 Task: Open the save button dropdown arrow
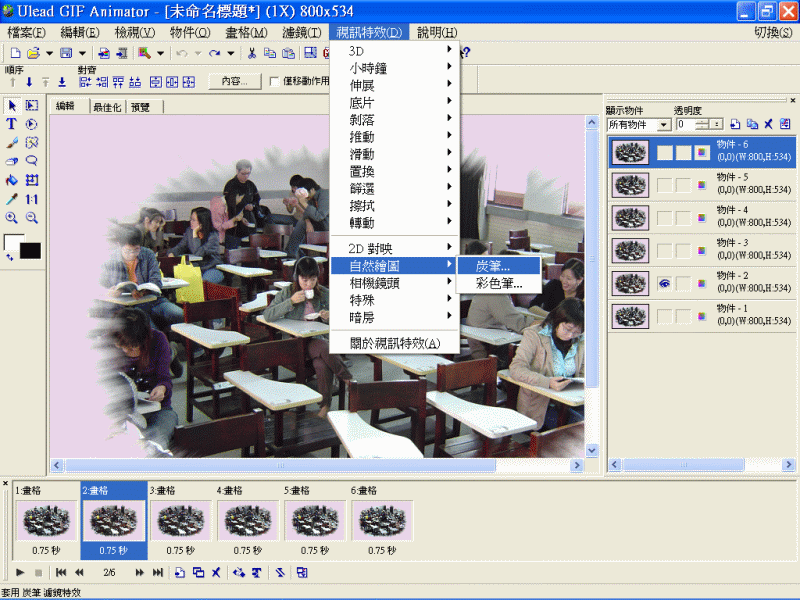pos(80,53)
